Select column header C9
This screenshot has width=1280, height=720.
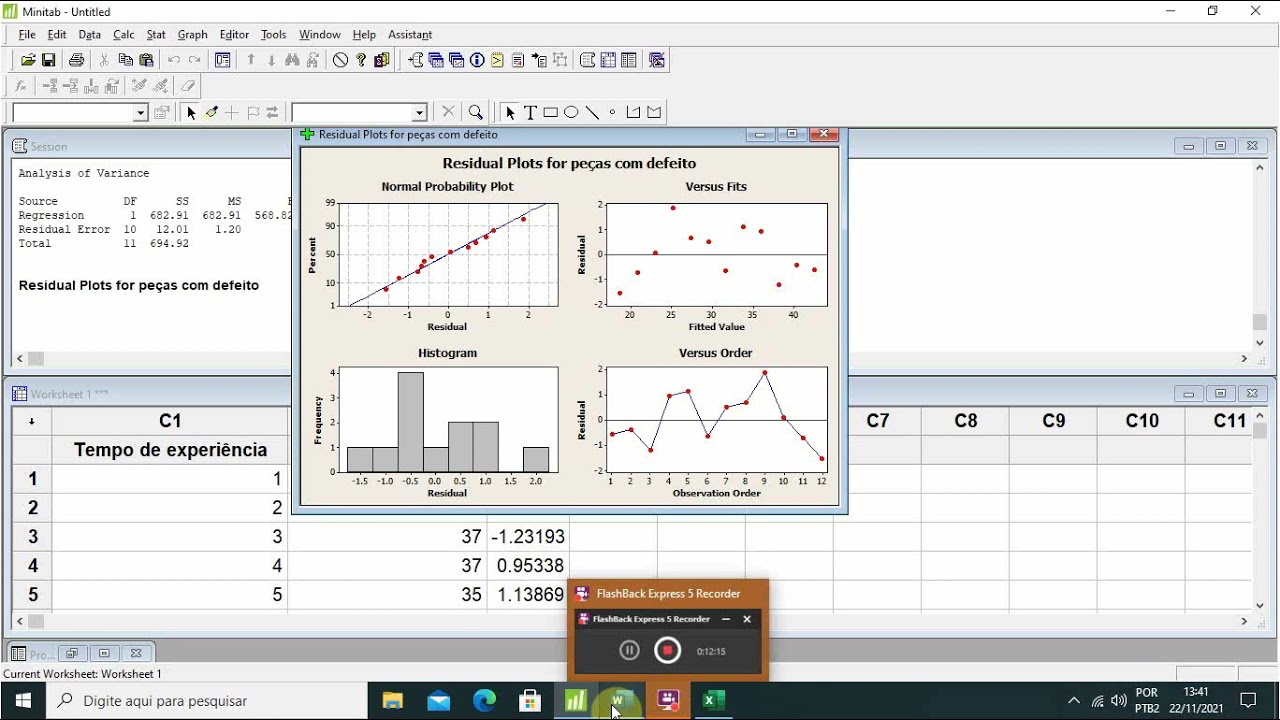[1054, 421]
